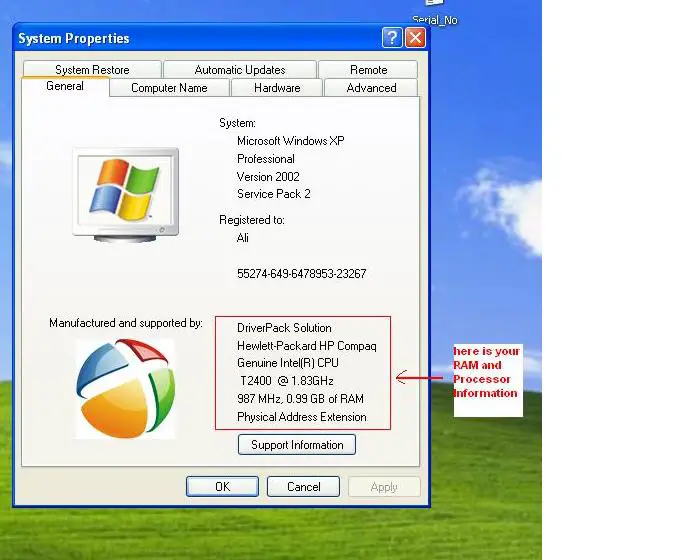The image size is (700, 560).
Task: Open the Computer Name tab
Action: click(x=169, y=88)
